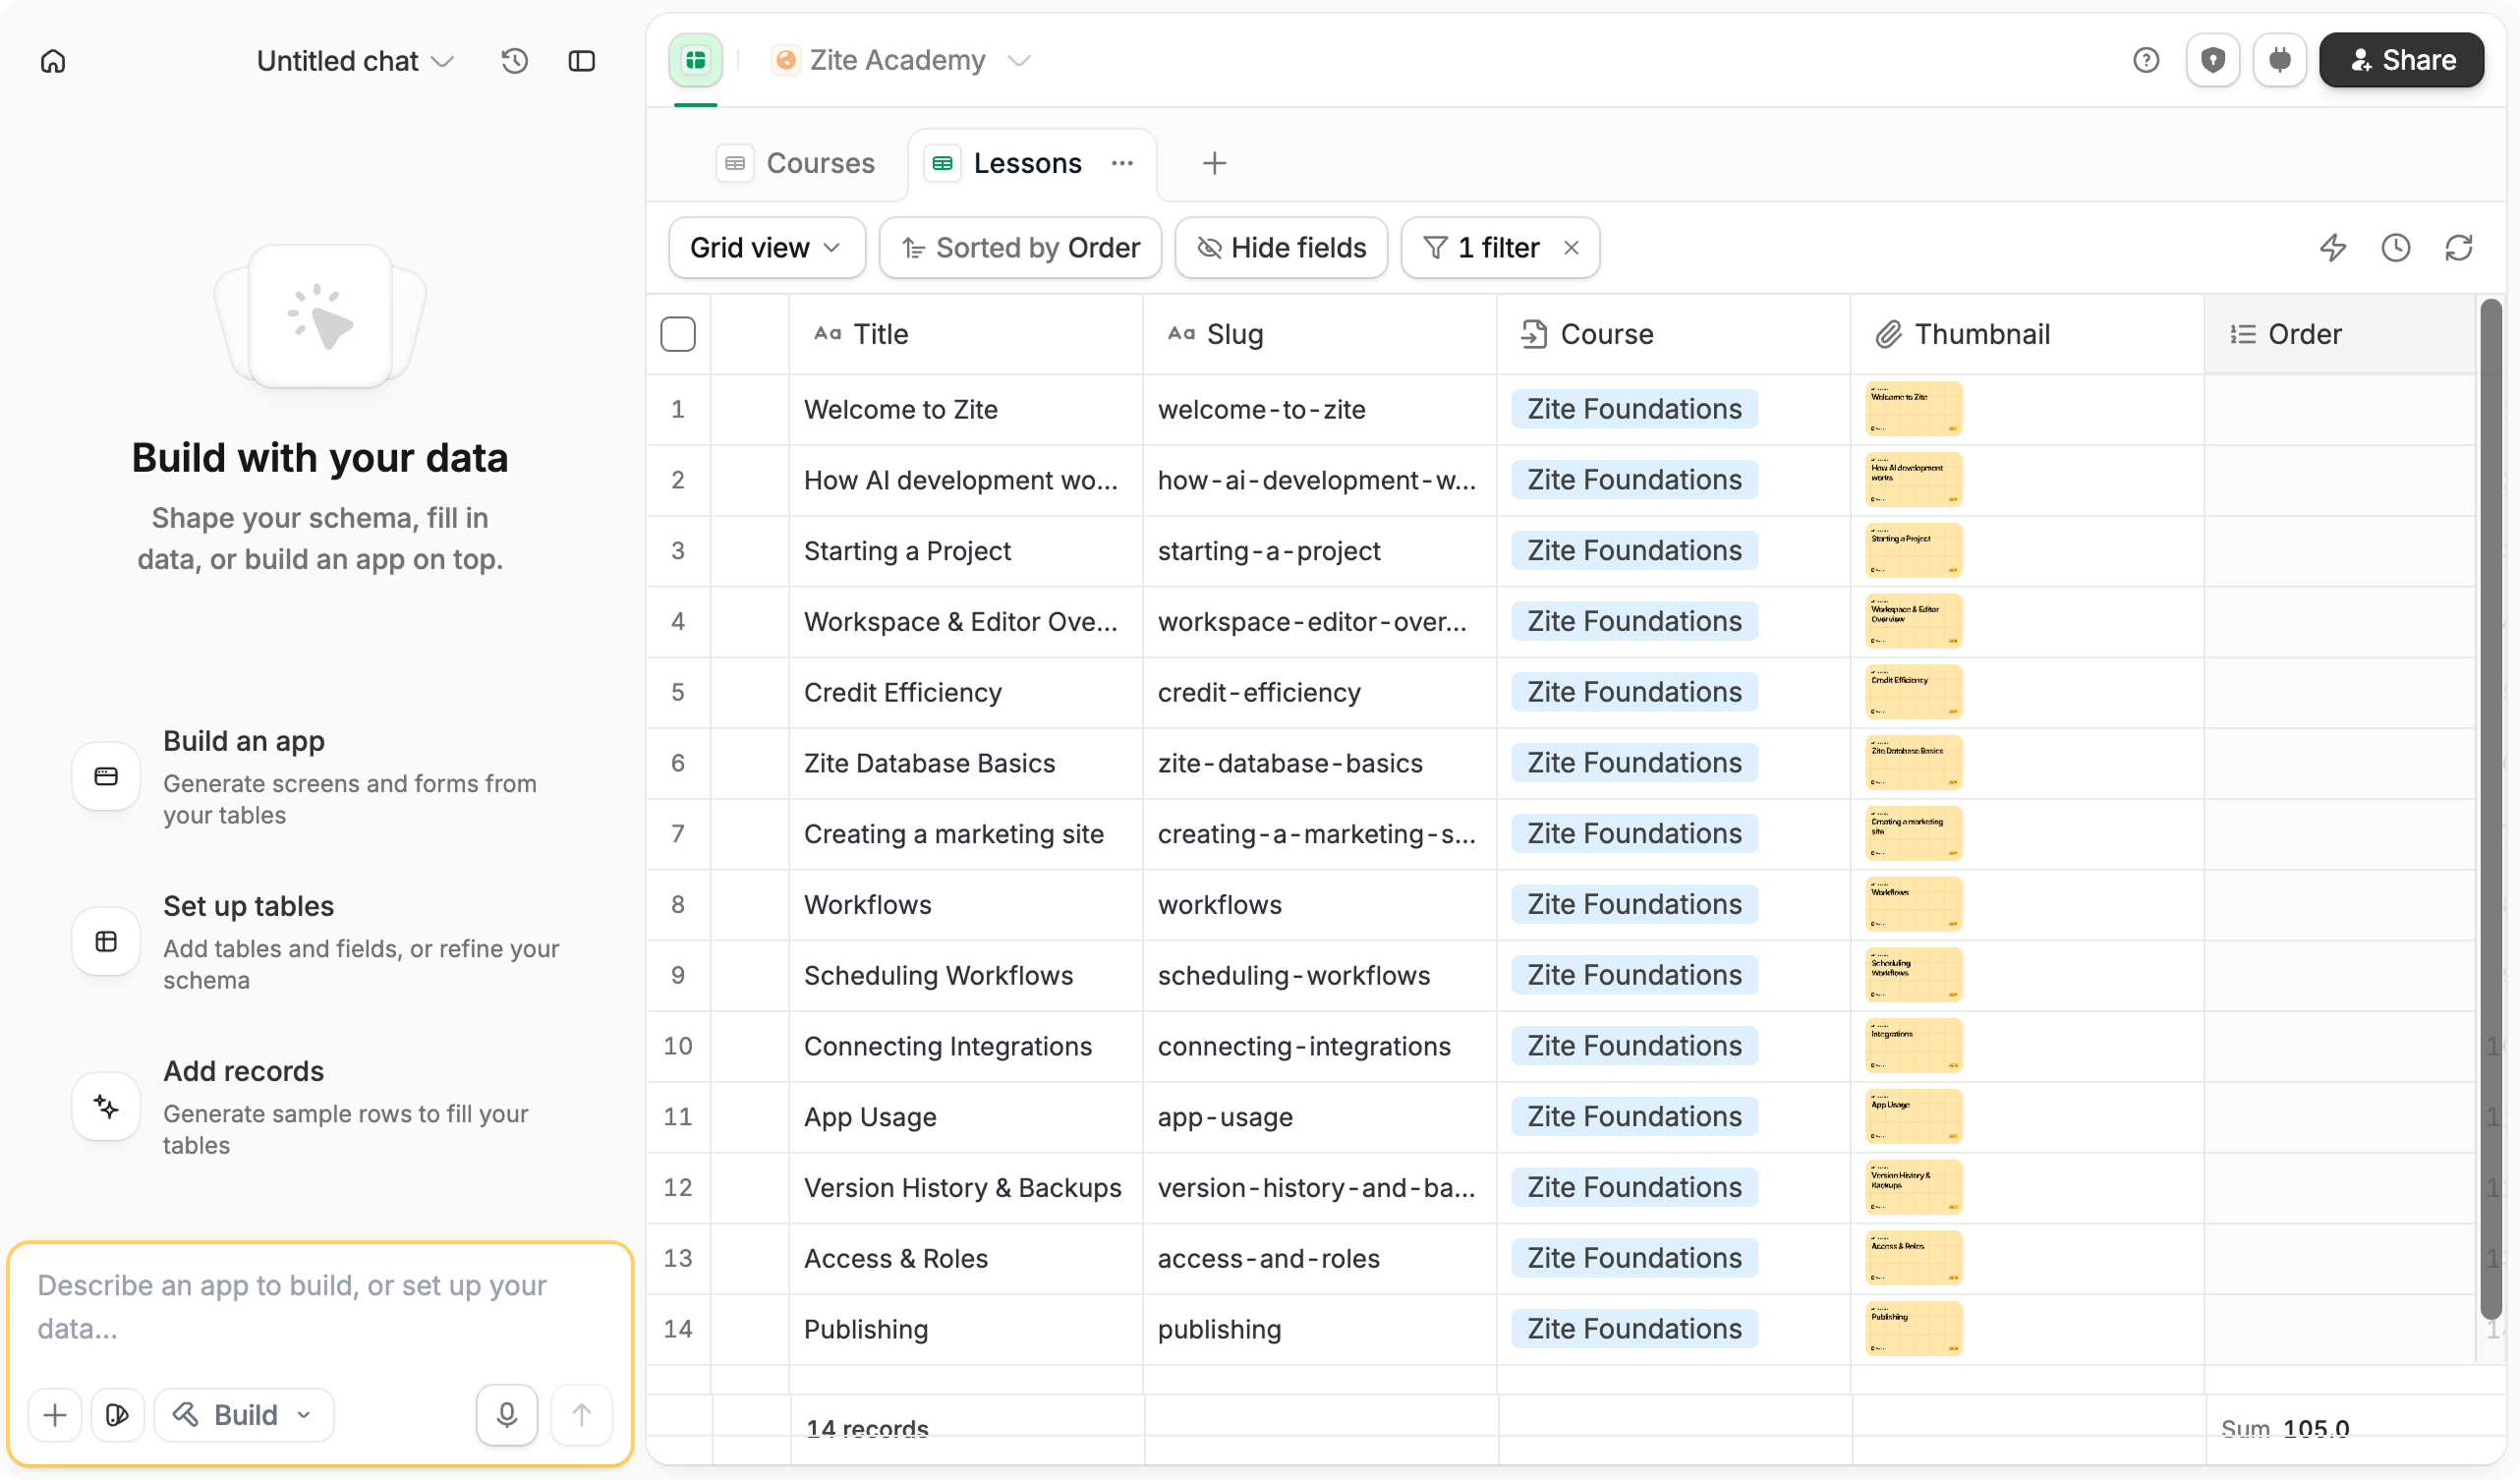Open the help question mark icon
The image size is (2520, 1480).
point(2146,60)
